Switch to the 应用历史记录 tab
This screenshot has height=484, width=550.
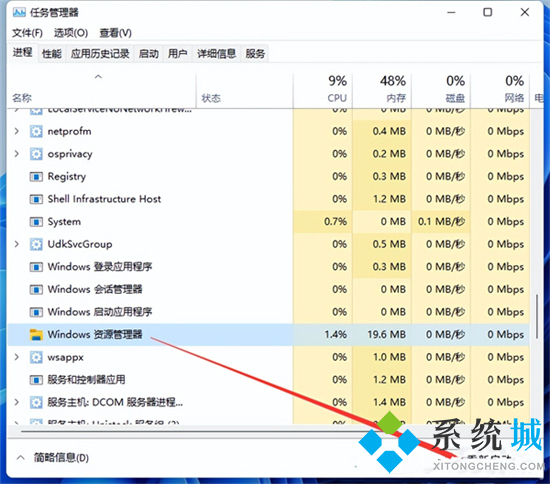pos(100,54)
